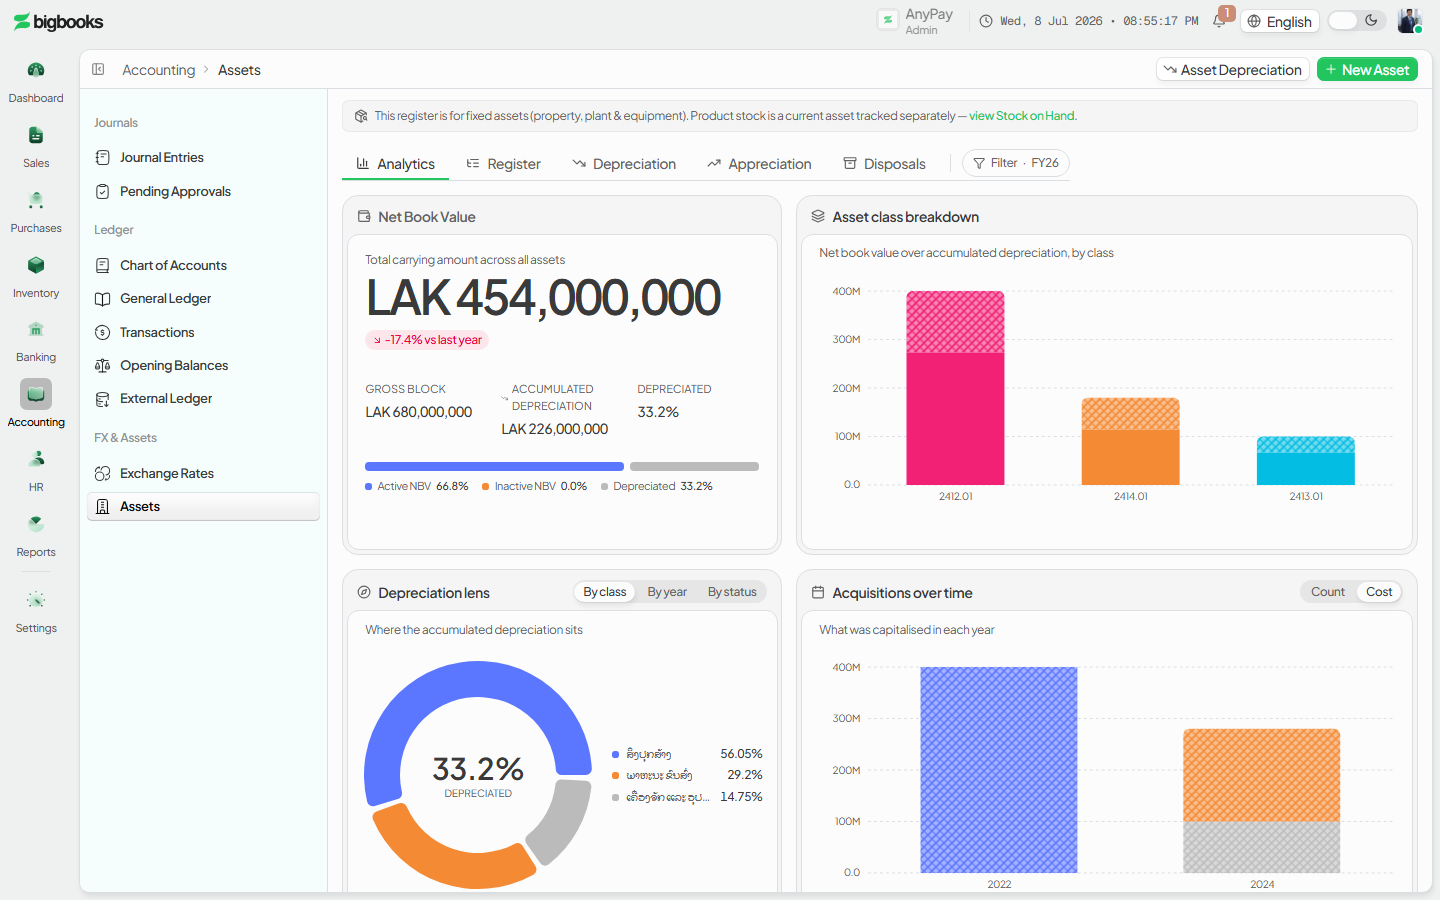Click the Net Book Value card icon
The height and width of the screenshot is (900, 1440).
tap(364, 216)
